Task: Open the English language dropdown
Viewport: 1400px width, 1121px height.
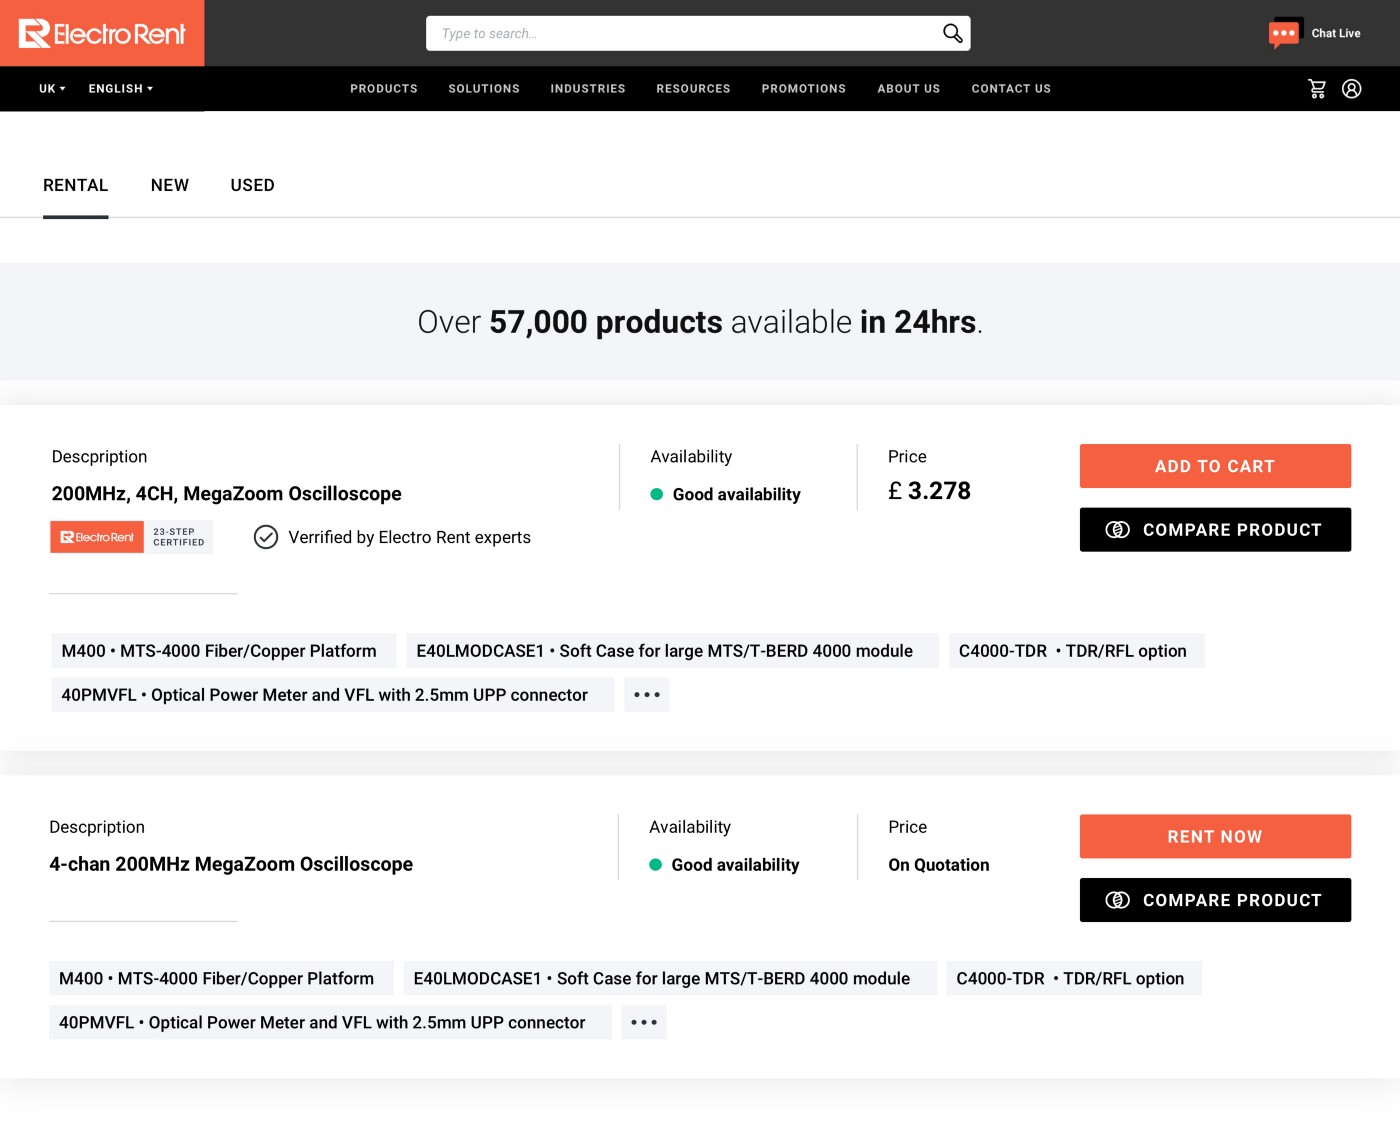Action: click(x=121, y=89)
